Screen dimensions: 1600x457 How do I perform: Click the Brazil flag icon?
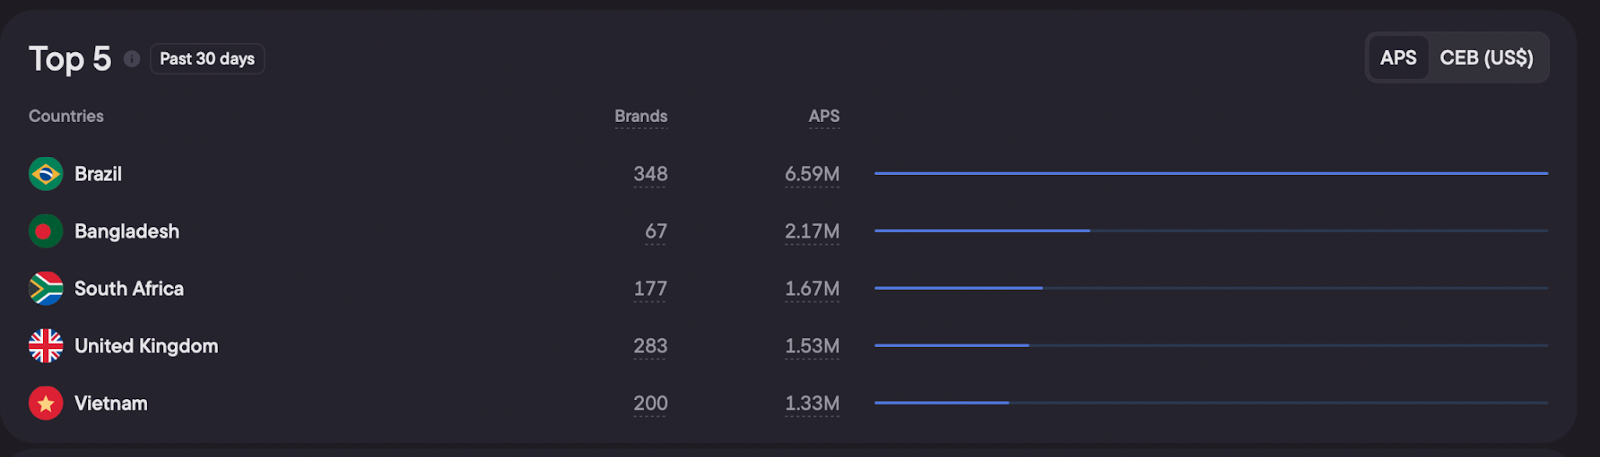click(x=46, y=174)
